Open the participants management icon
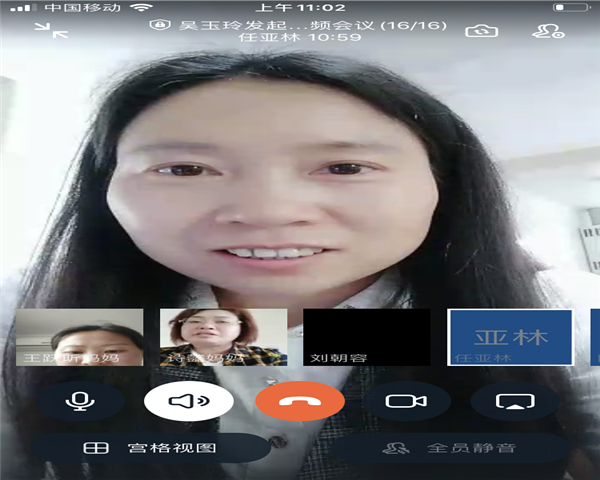This screenshot has width=600, height=480. (x=548, y=31)
